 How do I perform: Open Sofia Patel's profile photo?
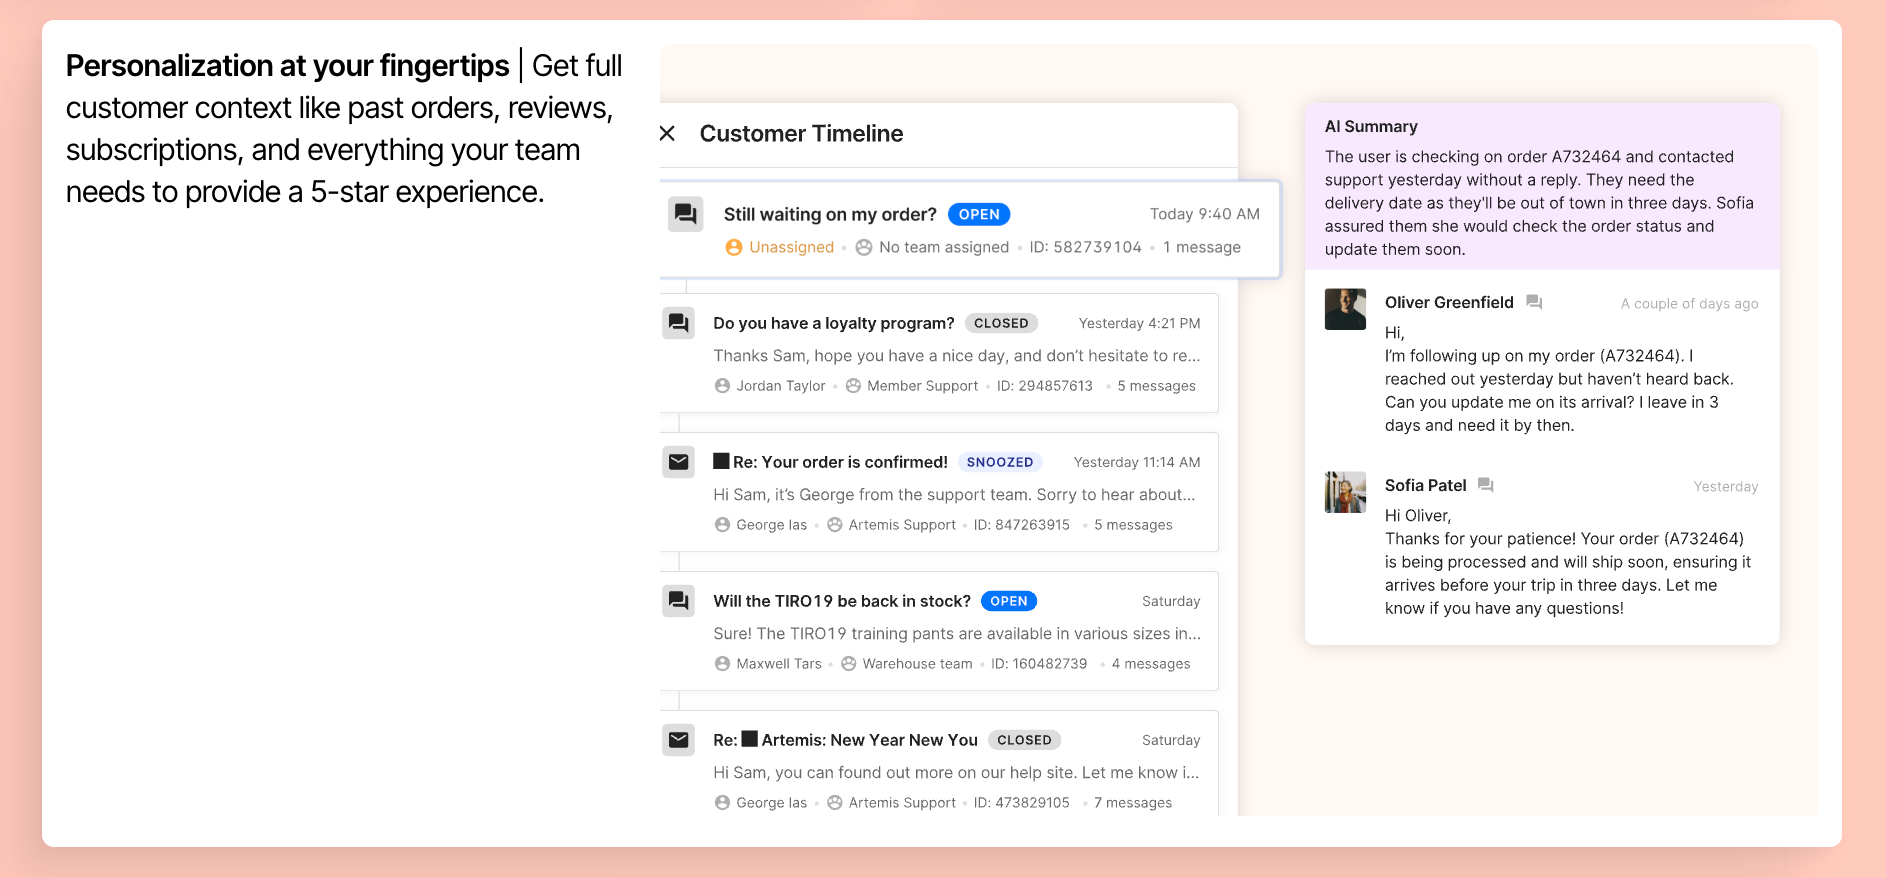pyautogui.click(x=1345, y=492)
